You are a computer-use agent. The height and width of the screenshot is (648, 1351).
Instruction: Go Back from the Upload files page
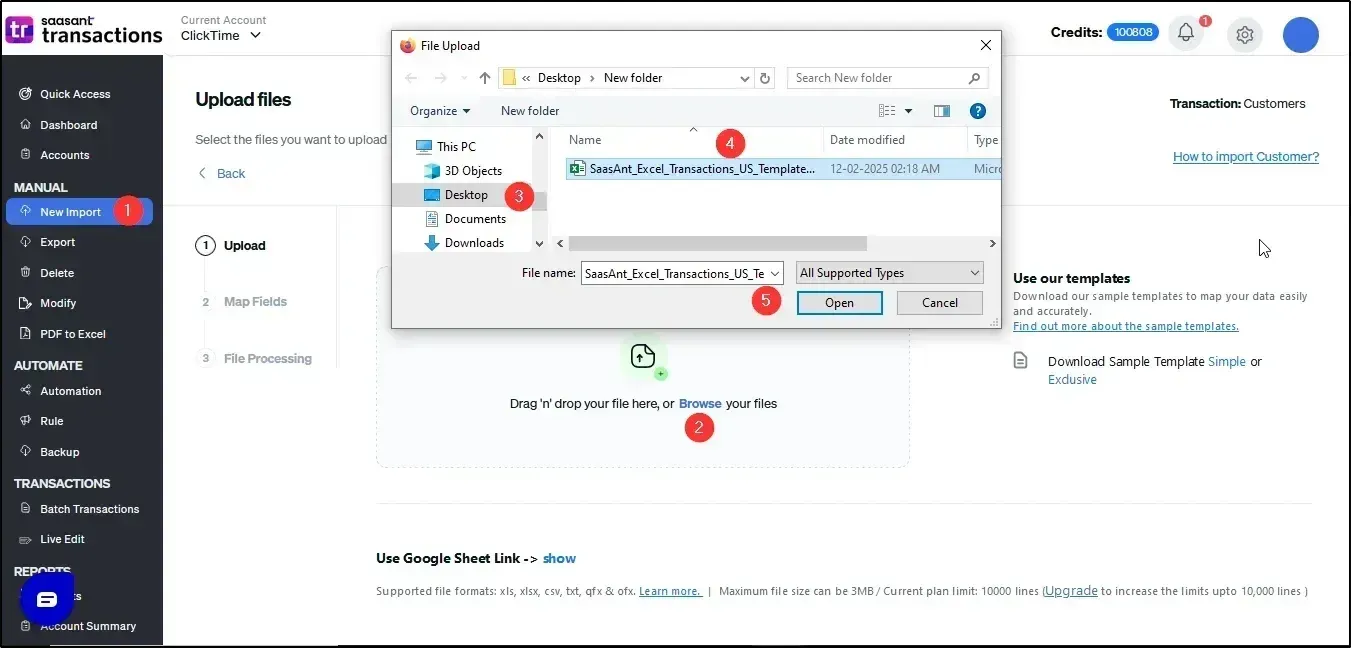click(x=222, y=173)
